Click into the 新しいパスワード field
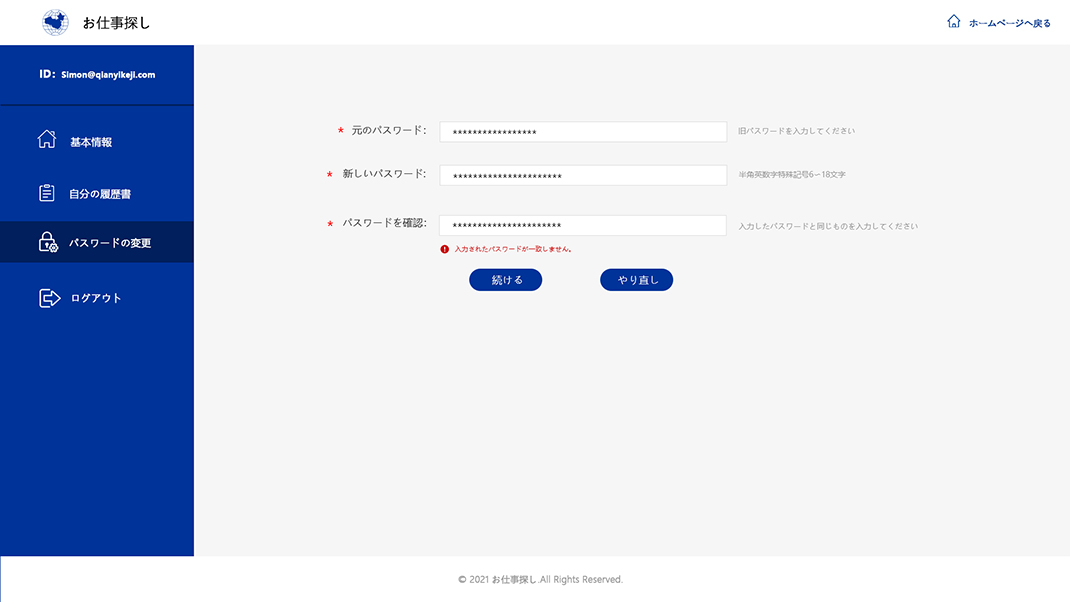The image size is (1070, 602). (x=583, y=176)
